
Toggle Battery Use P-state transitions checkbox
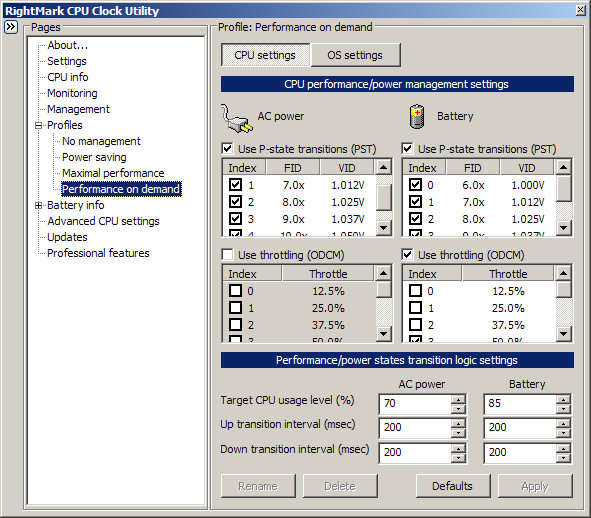[x=407, y=149]
